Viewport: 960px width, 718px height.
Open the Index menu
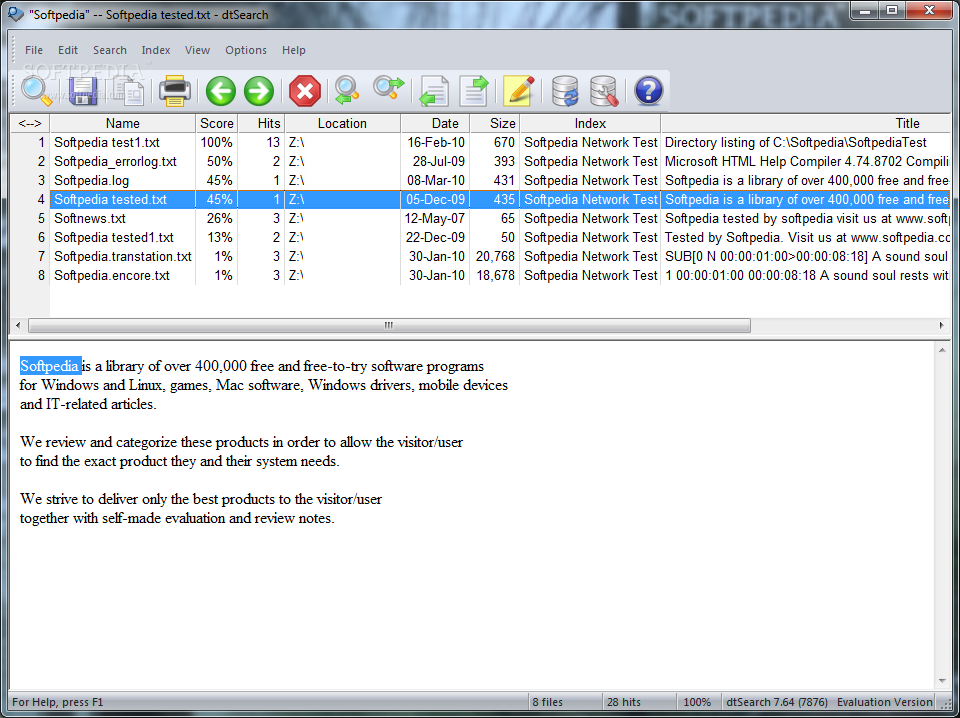156,50
